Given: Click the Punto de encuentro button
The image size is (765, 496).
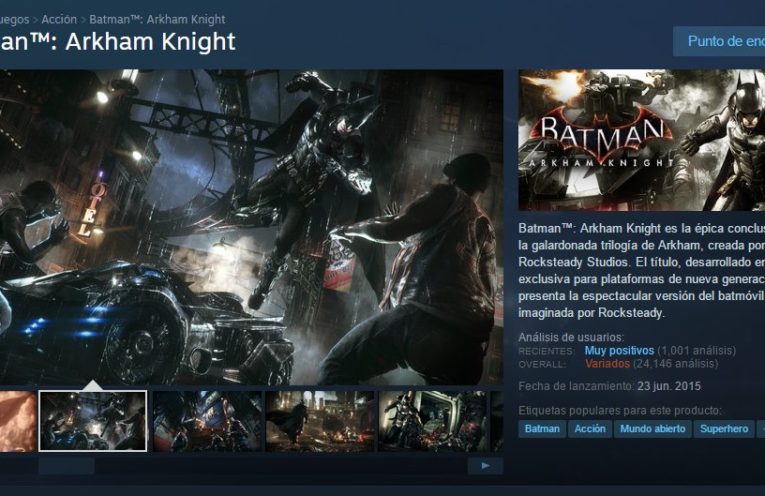Looking at the screenshot, I should (x=719, y=41).
